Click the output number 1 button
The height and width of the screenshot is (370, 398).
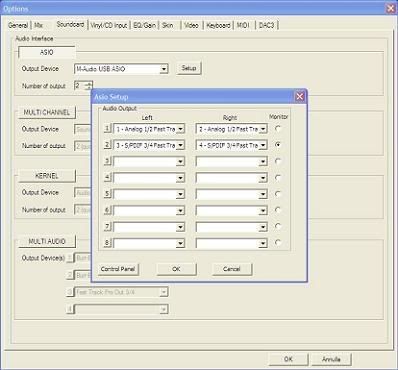tap(107, 128)
